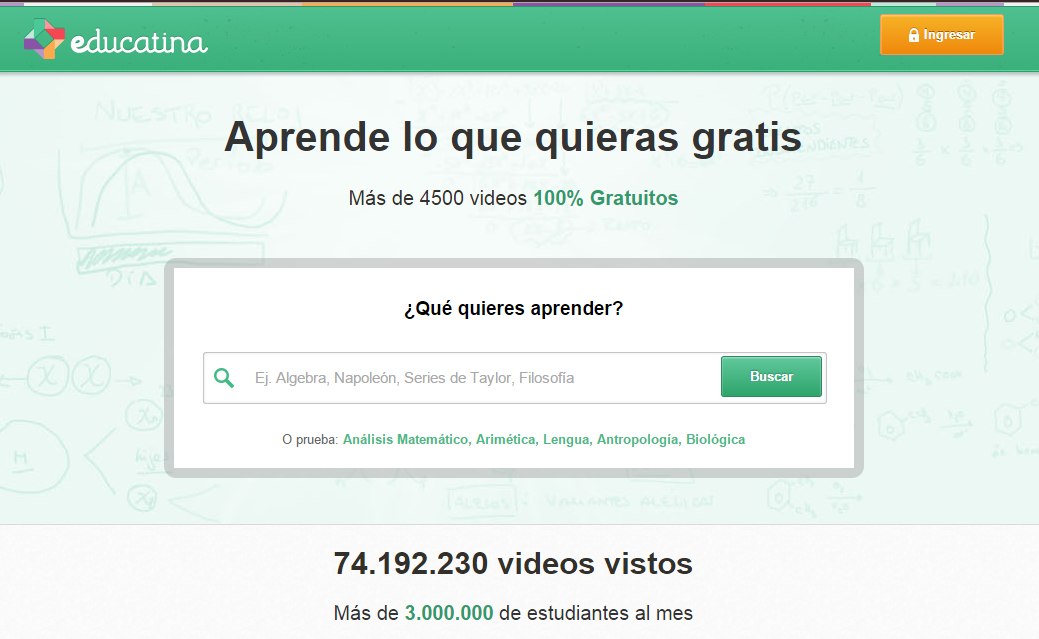Click the Educatina wordmark text in header
This screenshot has width=1039, height=639.
(x=139, y=41)
